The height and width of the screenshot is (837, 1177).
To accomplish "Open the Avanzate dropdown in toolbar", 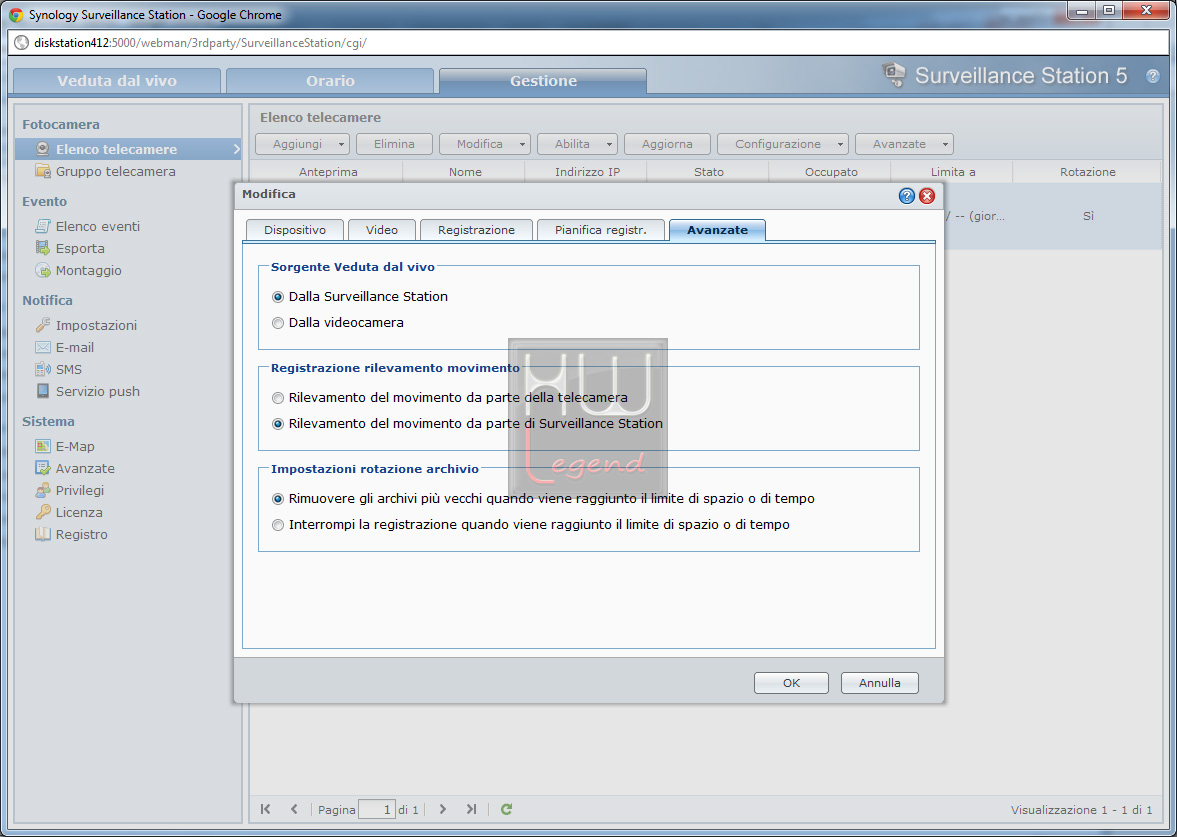I will (905, 144).
